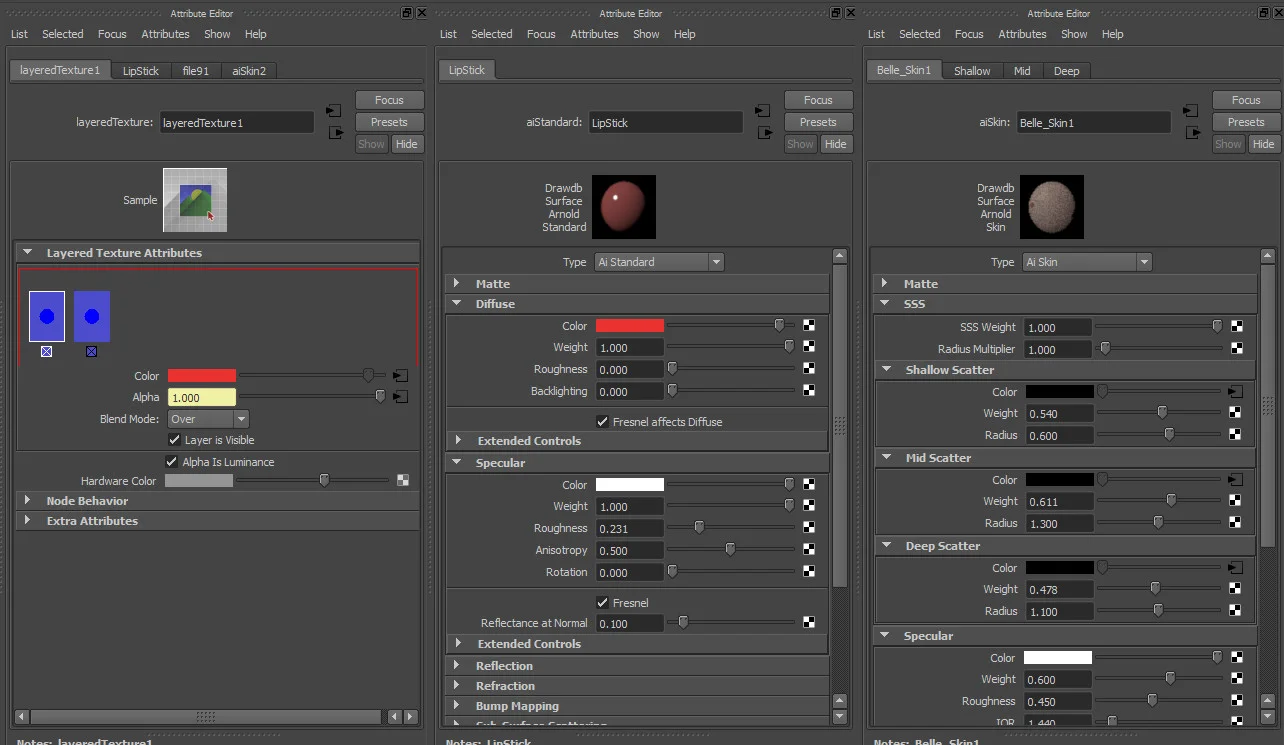1284x745 pixels.
Task: Toggle Layer is Visible checkbox
Action: (x=175, y=440)
